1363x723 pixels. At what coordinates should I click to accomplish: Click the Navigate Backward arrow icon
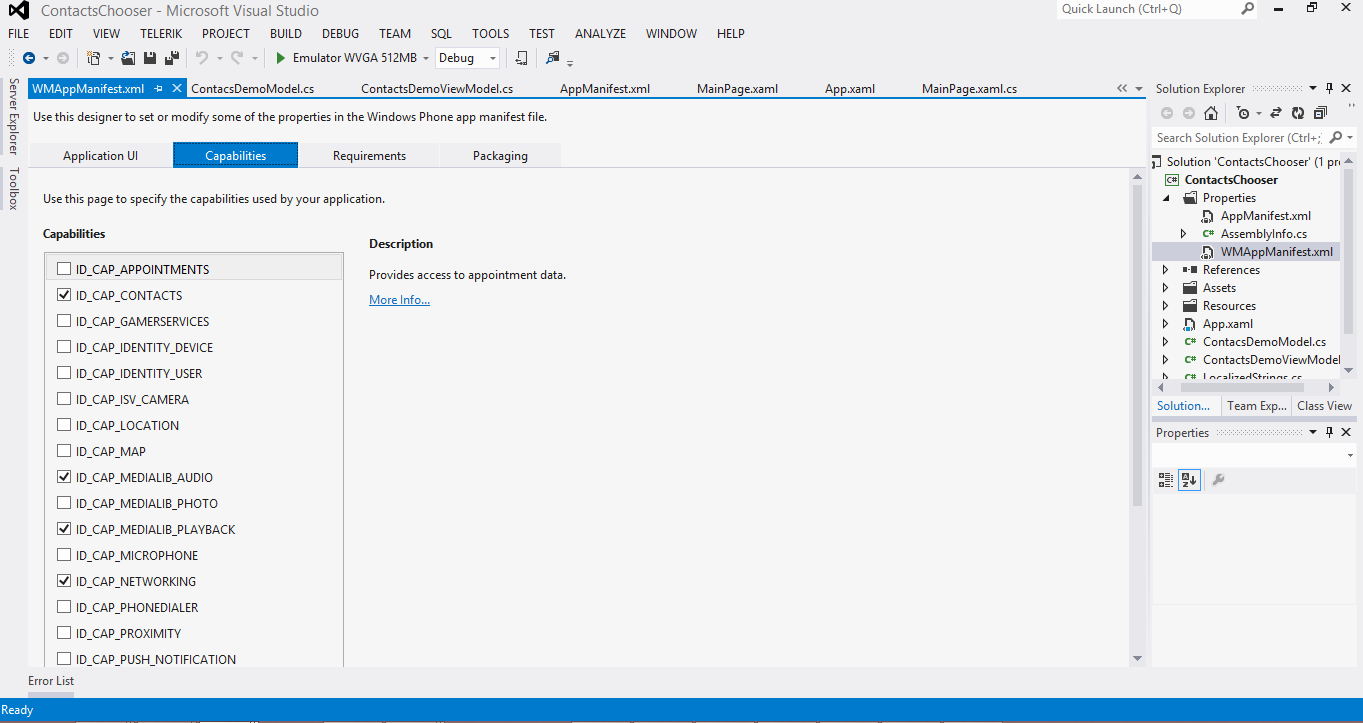28,58
